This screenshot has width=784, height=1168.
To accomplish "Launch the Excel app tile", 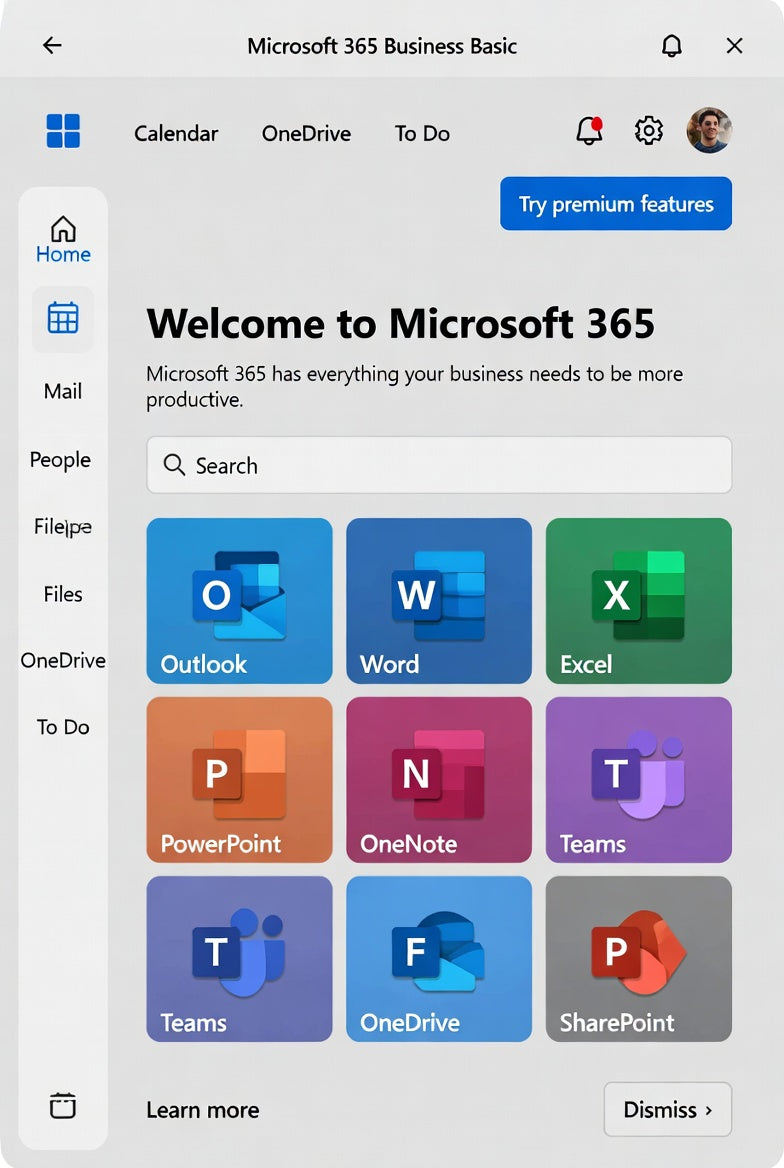I will click(x=639, y=600).
